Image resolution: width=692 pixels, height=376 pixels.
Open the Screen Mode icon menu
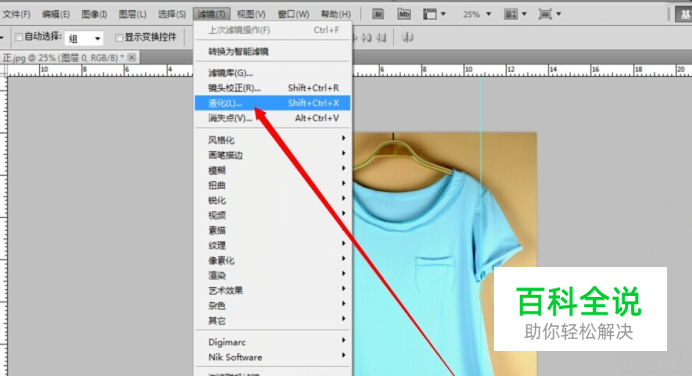click(x=549, y=14)
